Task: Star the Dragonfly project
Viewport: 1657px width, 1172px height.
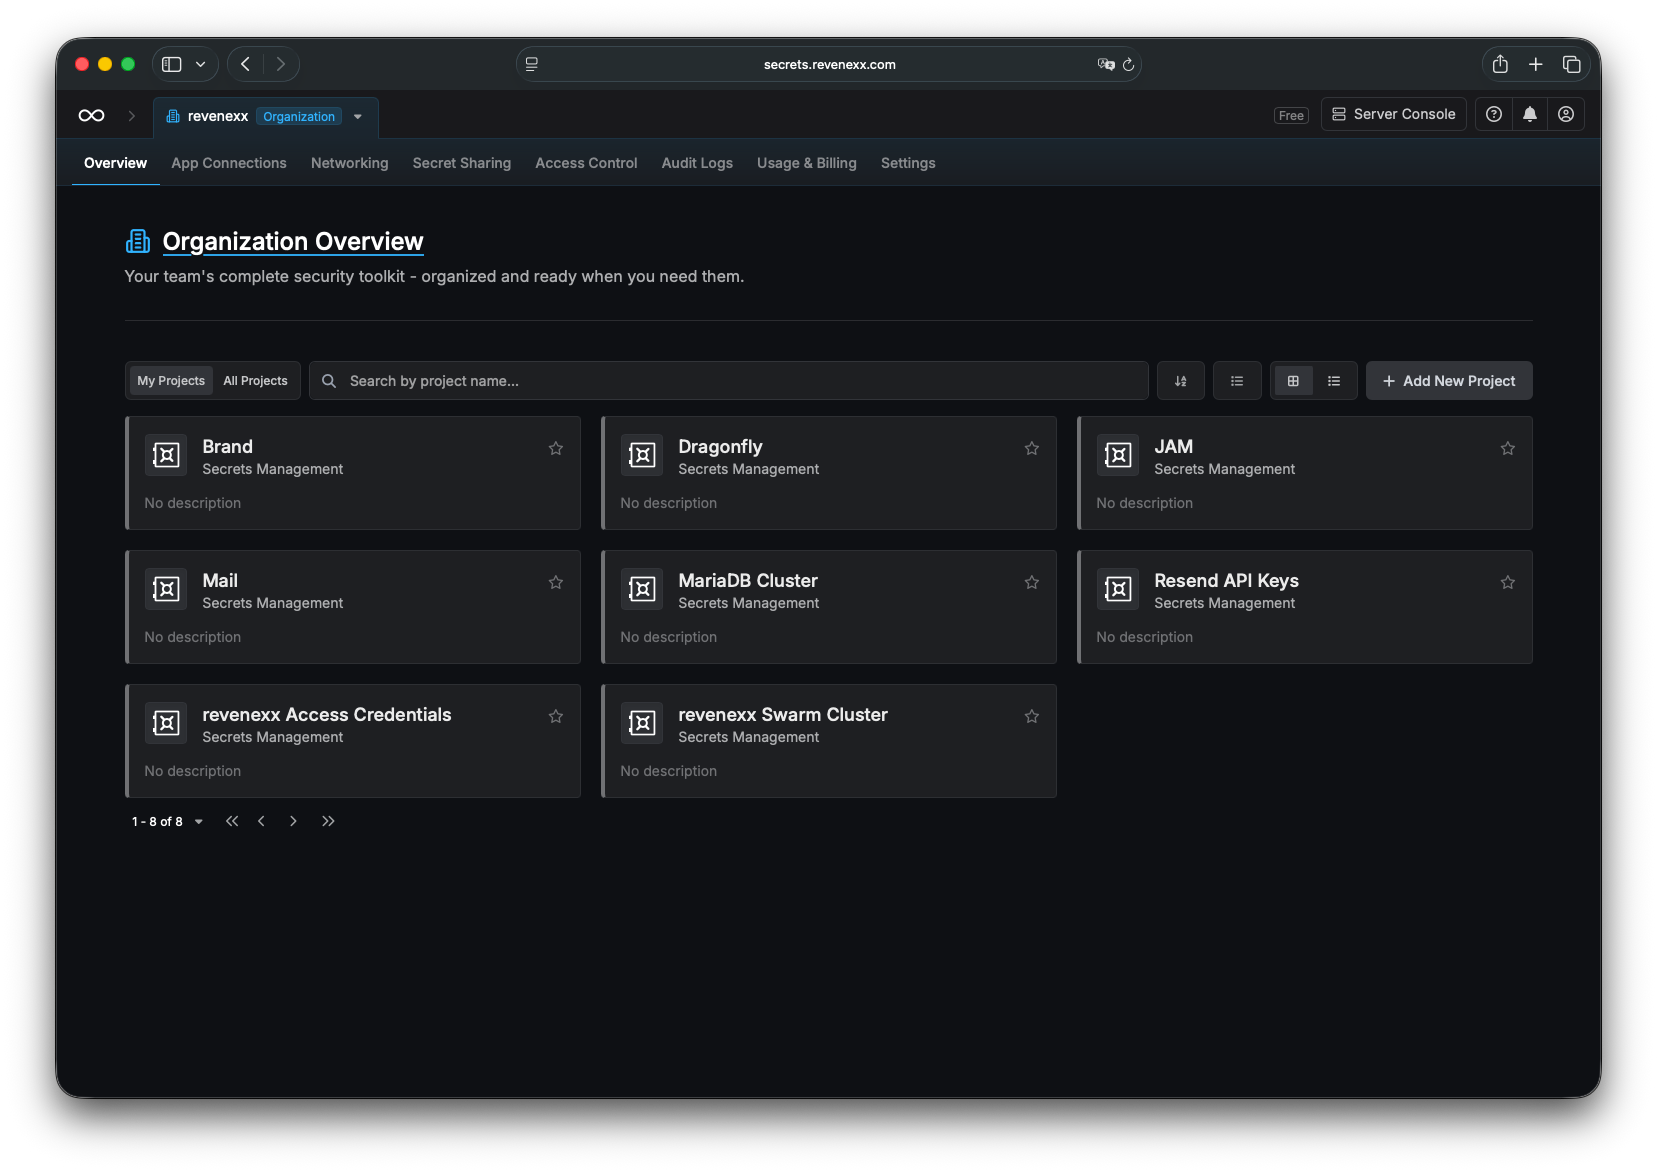Action: (x=1032, y=448)
